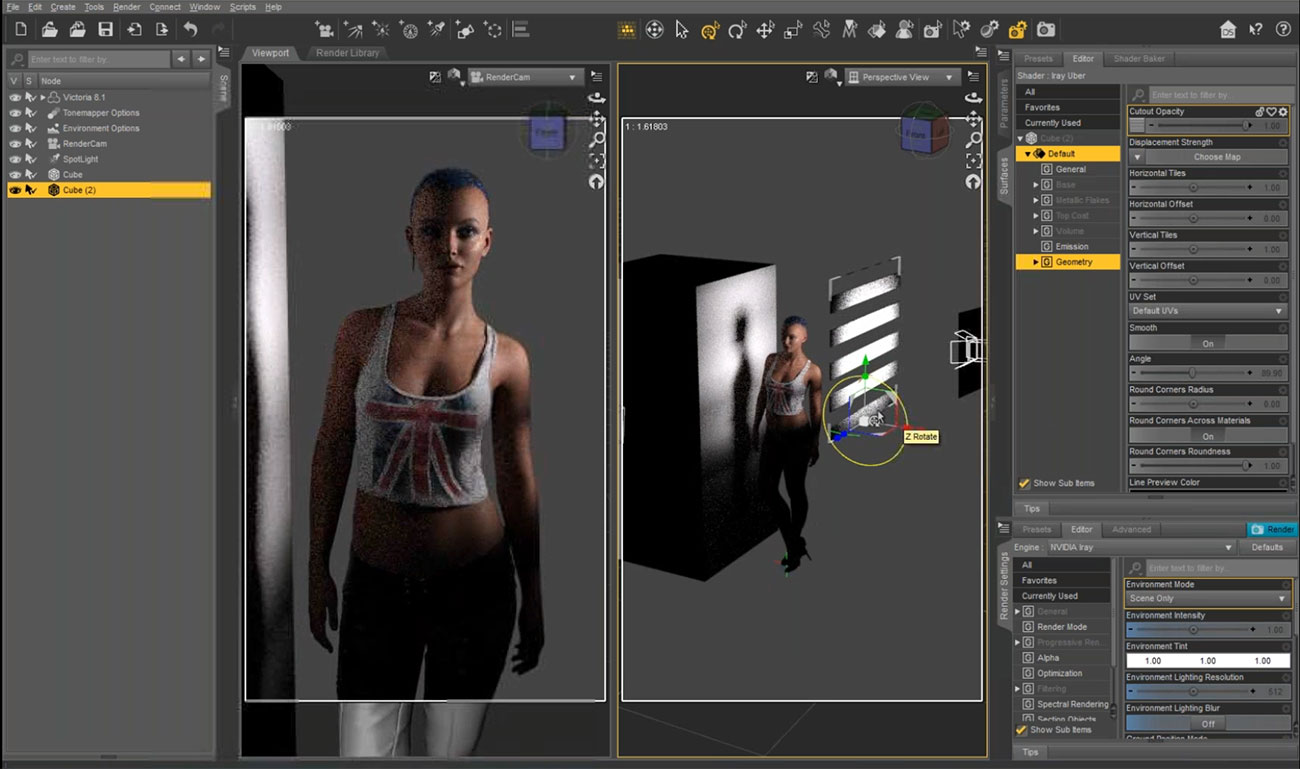Open the Help question mark icon

pyautogui.click(x=1283, y=30)
